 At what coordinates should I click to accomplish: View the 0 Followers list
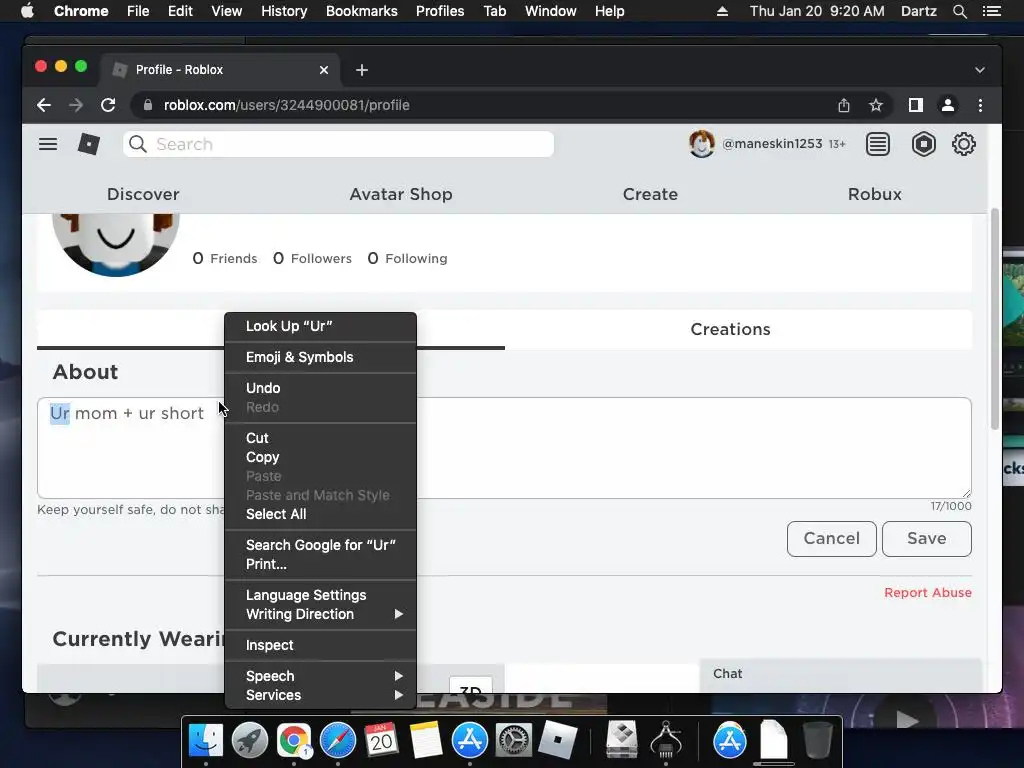[312, 259]
